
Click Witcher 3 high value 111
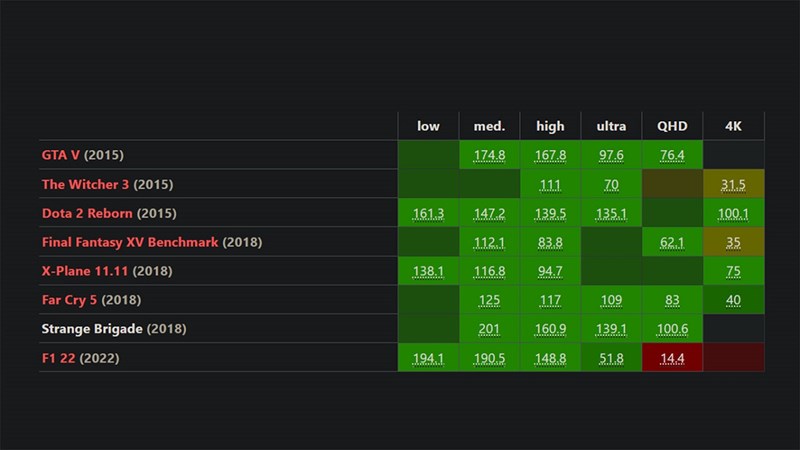point(550,185)
